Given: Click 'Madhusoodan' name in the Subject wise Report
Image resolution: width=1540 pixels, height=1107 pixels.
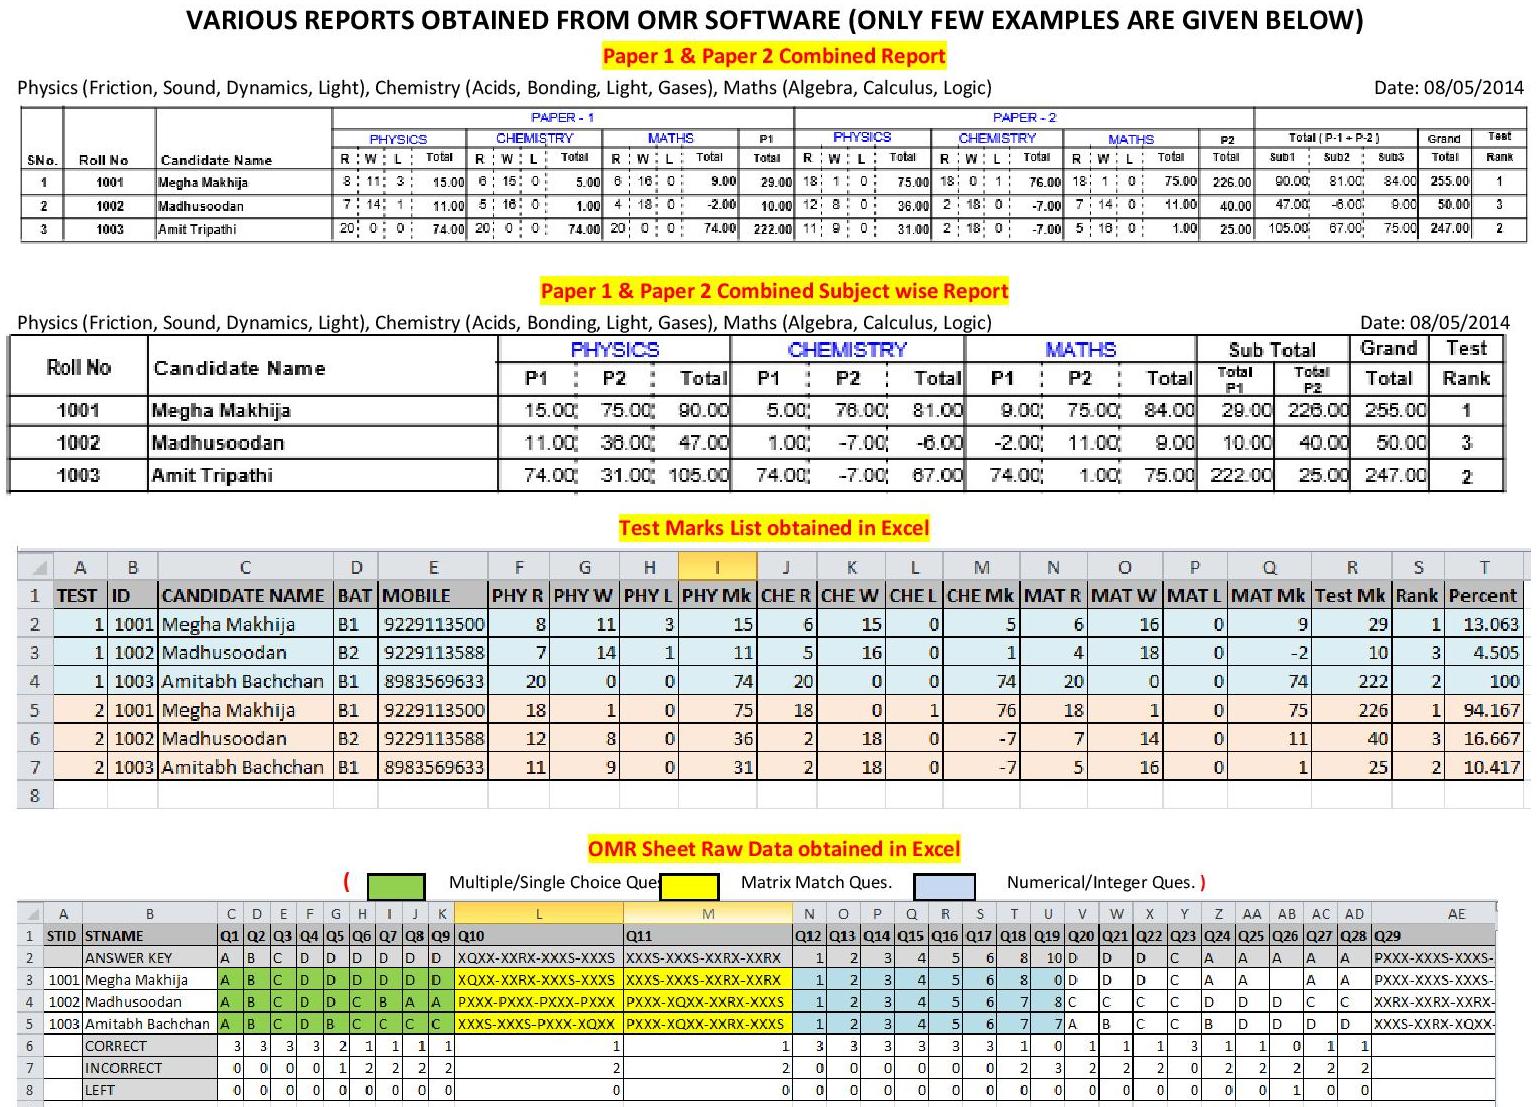Looking at the screenshot, I should click(218, 443).
